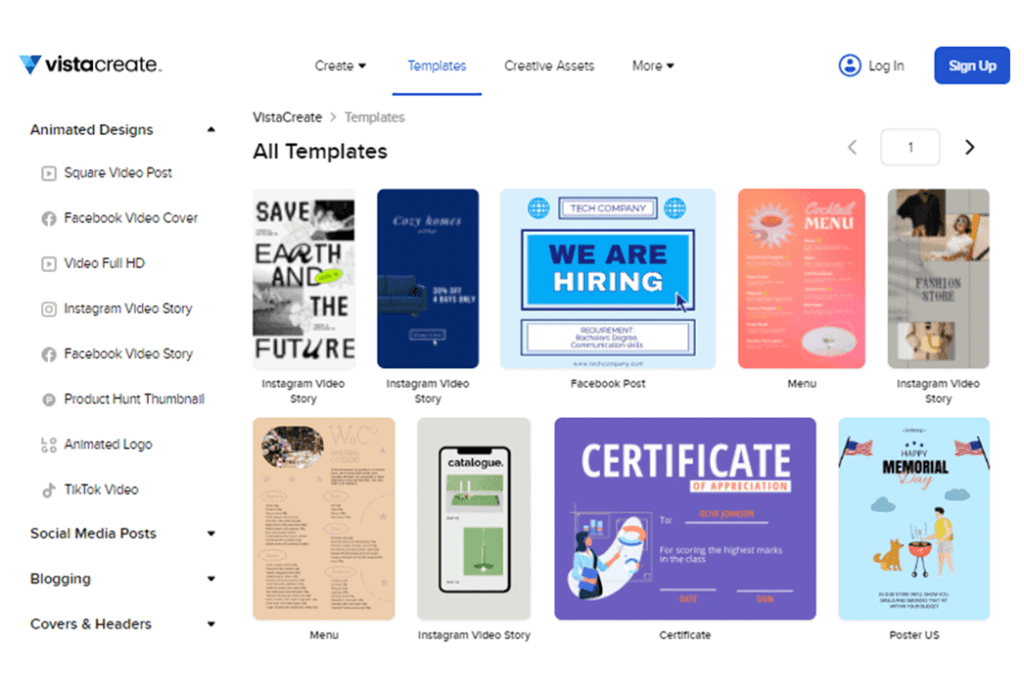Open the We Are Hiring template
Screen dimensions: 1024x697
608,278
